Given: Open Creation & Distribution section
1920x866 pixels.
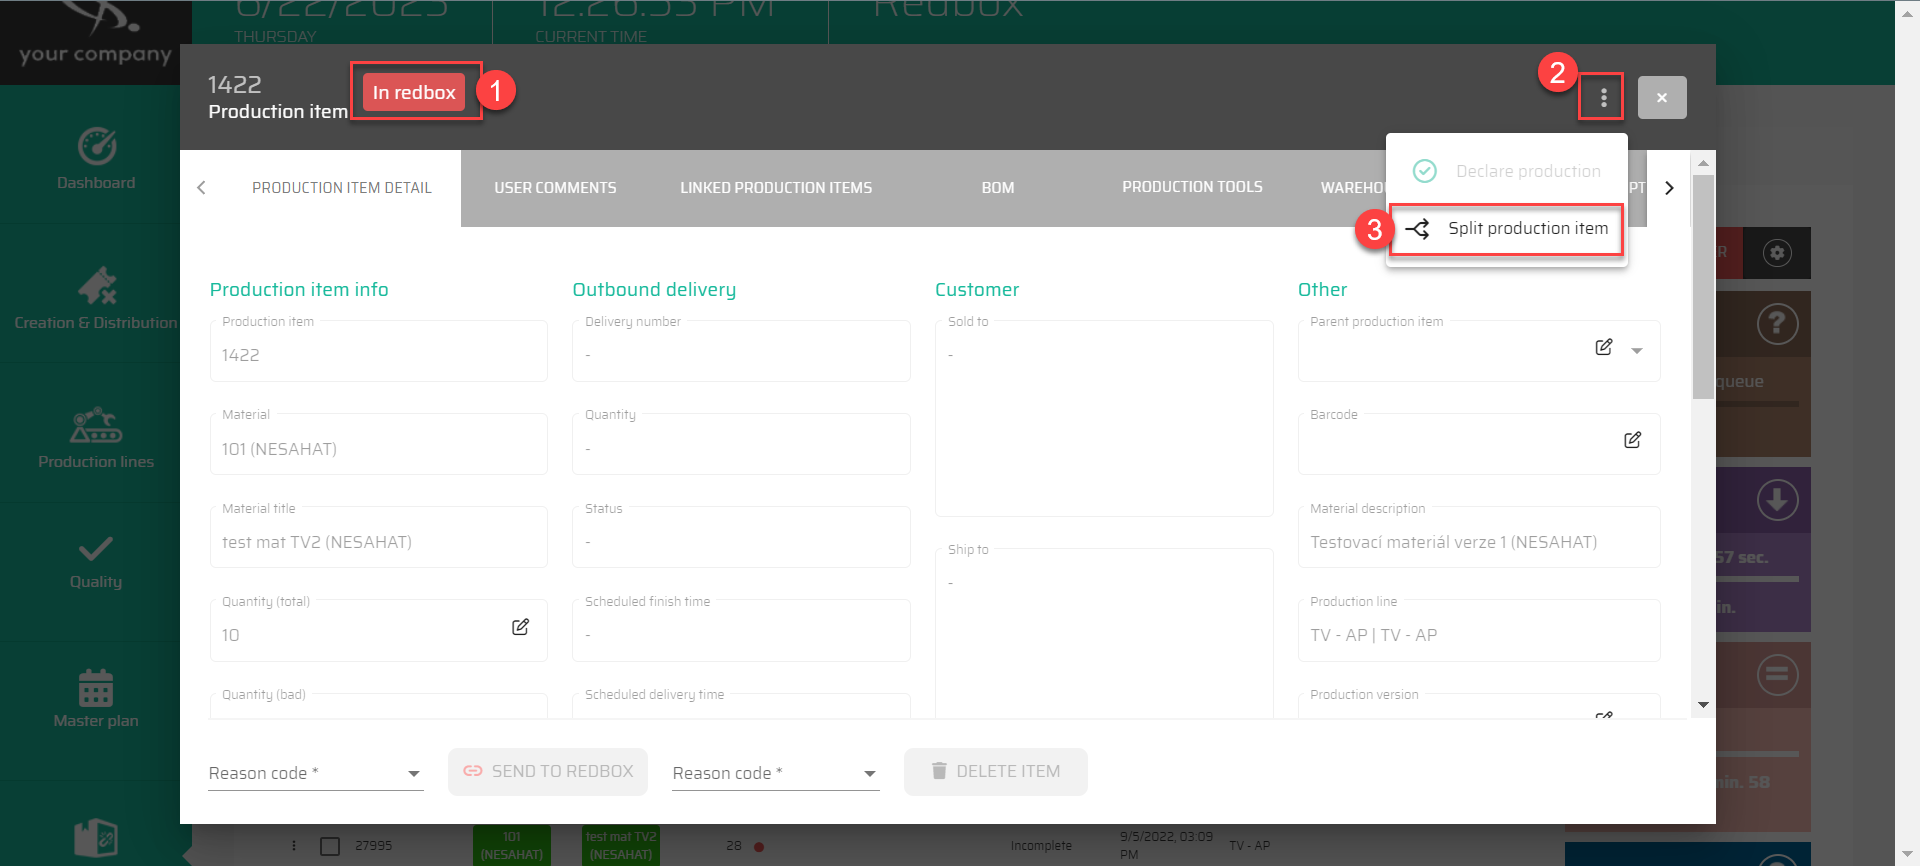Looking at the screenshot, I should [96, 299].
